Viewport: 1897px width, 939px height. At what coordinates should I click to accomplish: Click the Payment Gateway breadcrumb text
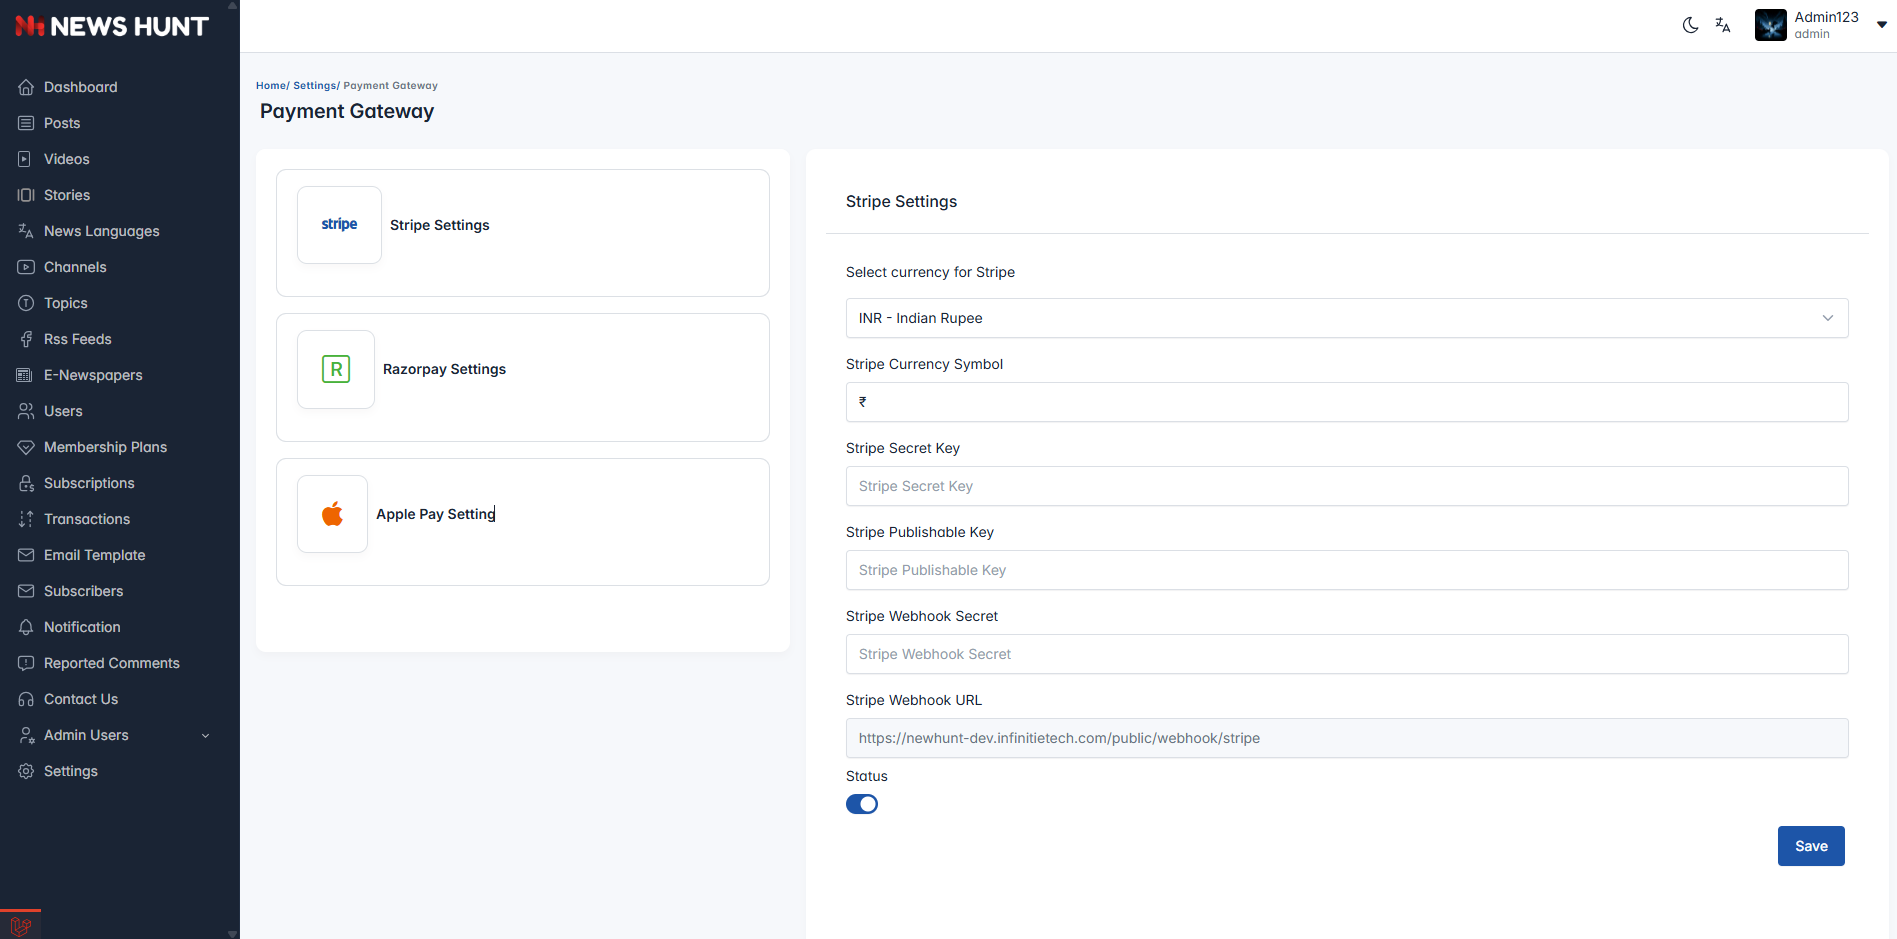point(391,86)
